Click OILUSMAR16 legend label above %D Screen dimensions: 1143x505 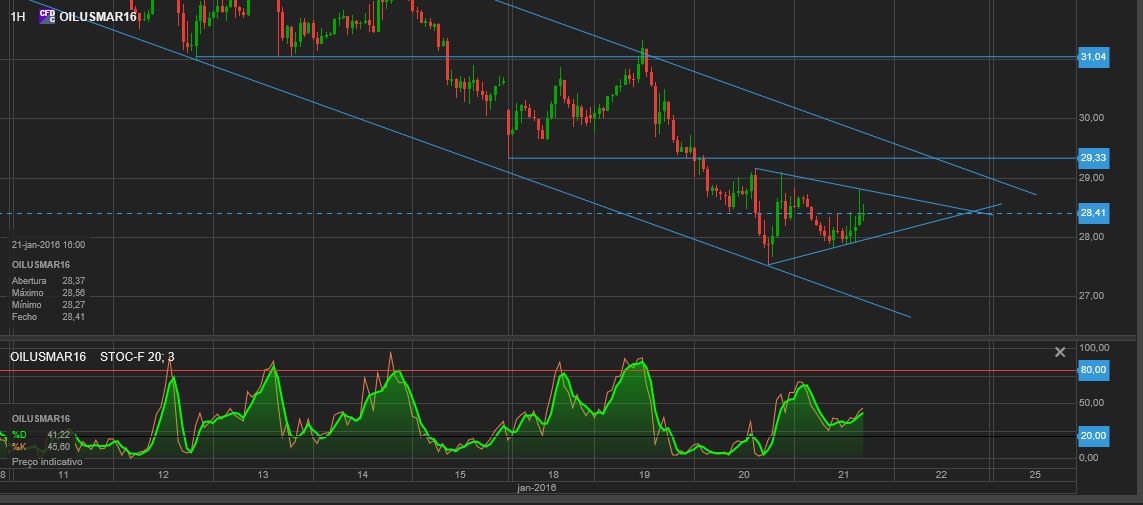coord(41,419)
